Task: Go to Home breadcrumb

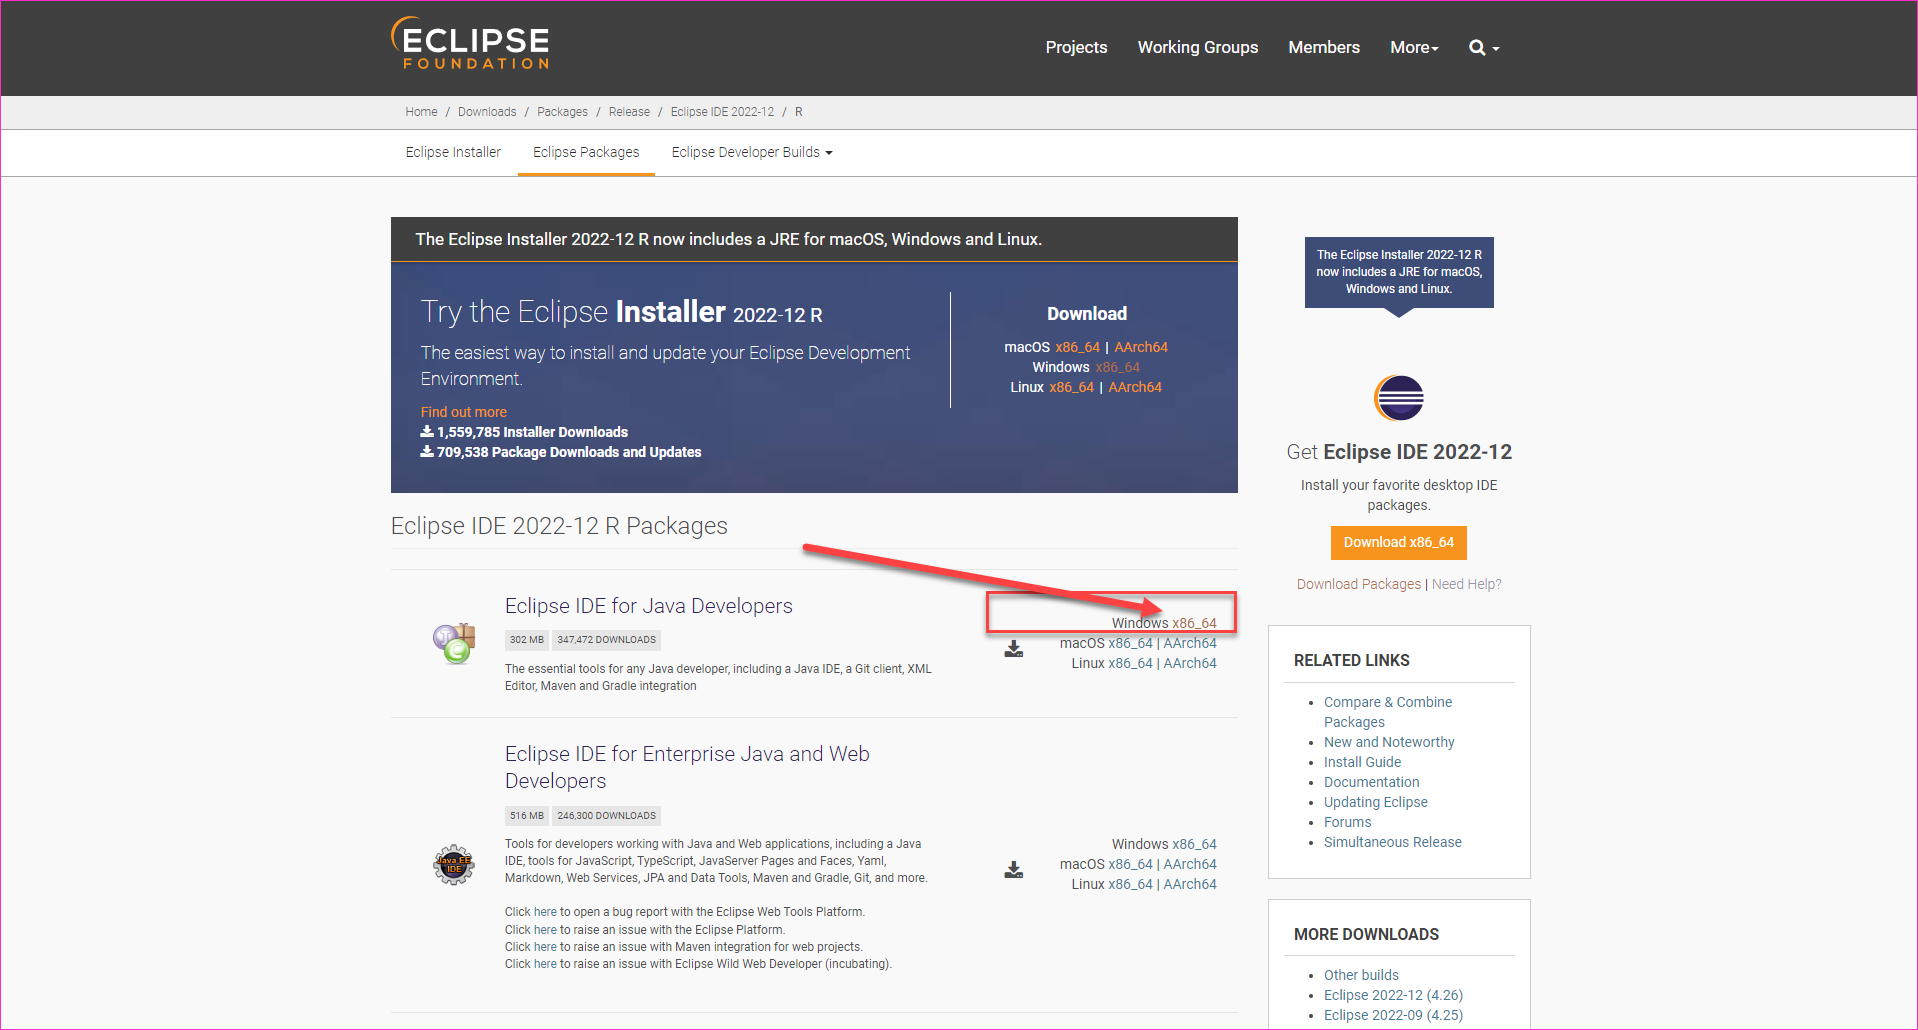Action: coord(421,112)
